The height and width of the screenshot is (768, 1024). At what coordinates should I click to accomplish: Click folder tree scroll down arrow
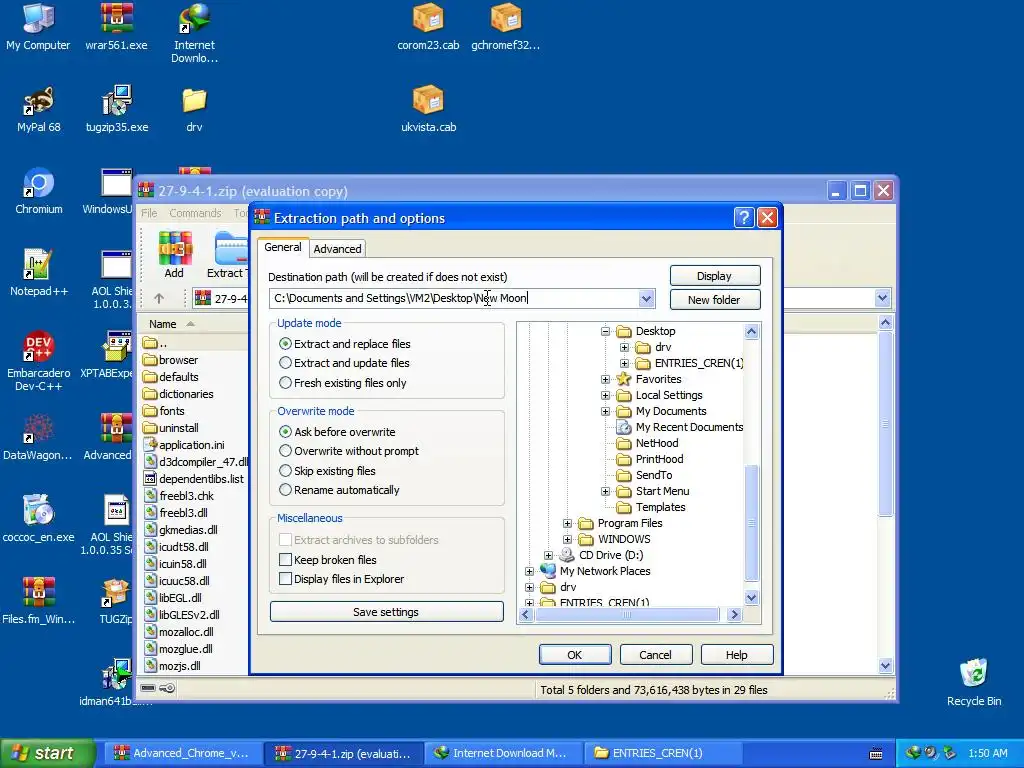coord(752,598)
